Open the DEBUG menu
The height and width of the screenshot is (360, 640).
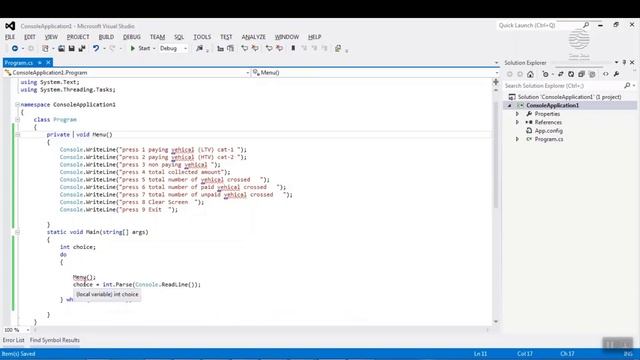tap(132, 37)
